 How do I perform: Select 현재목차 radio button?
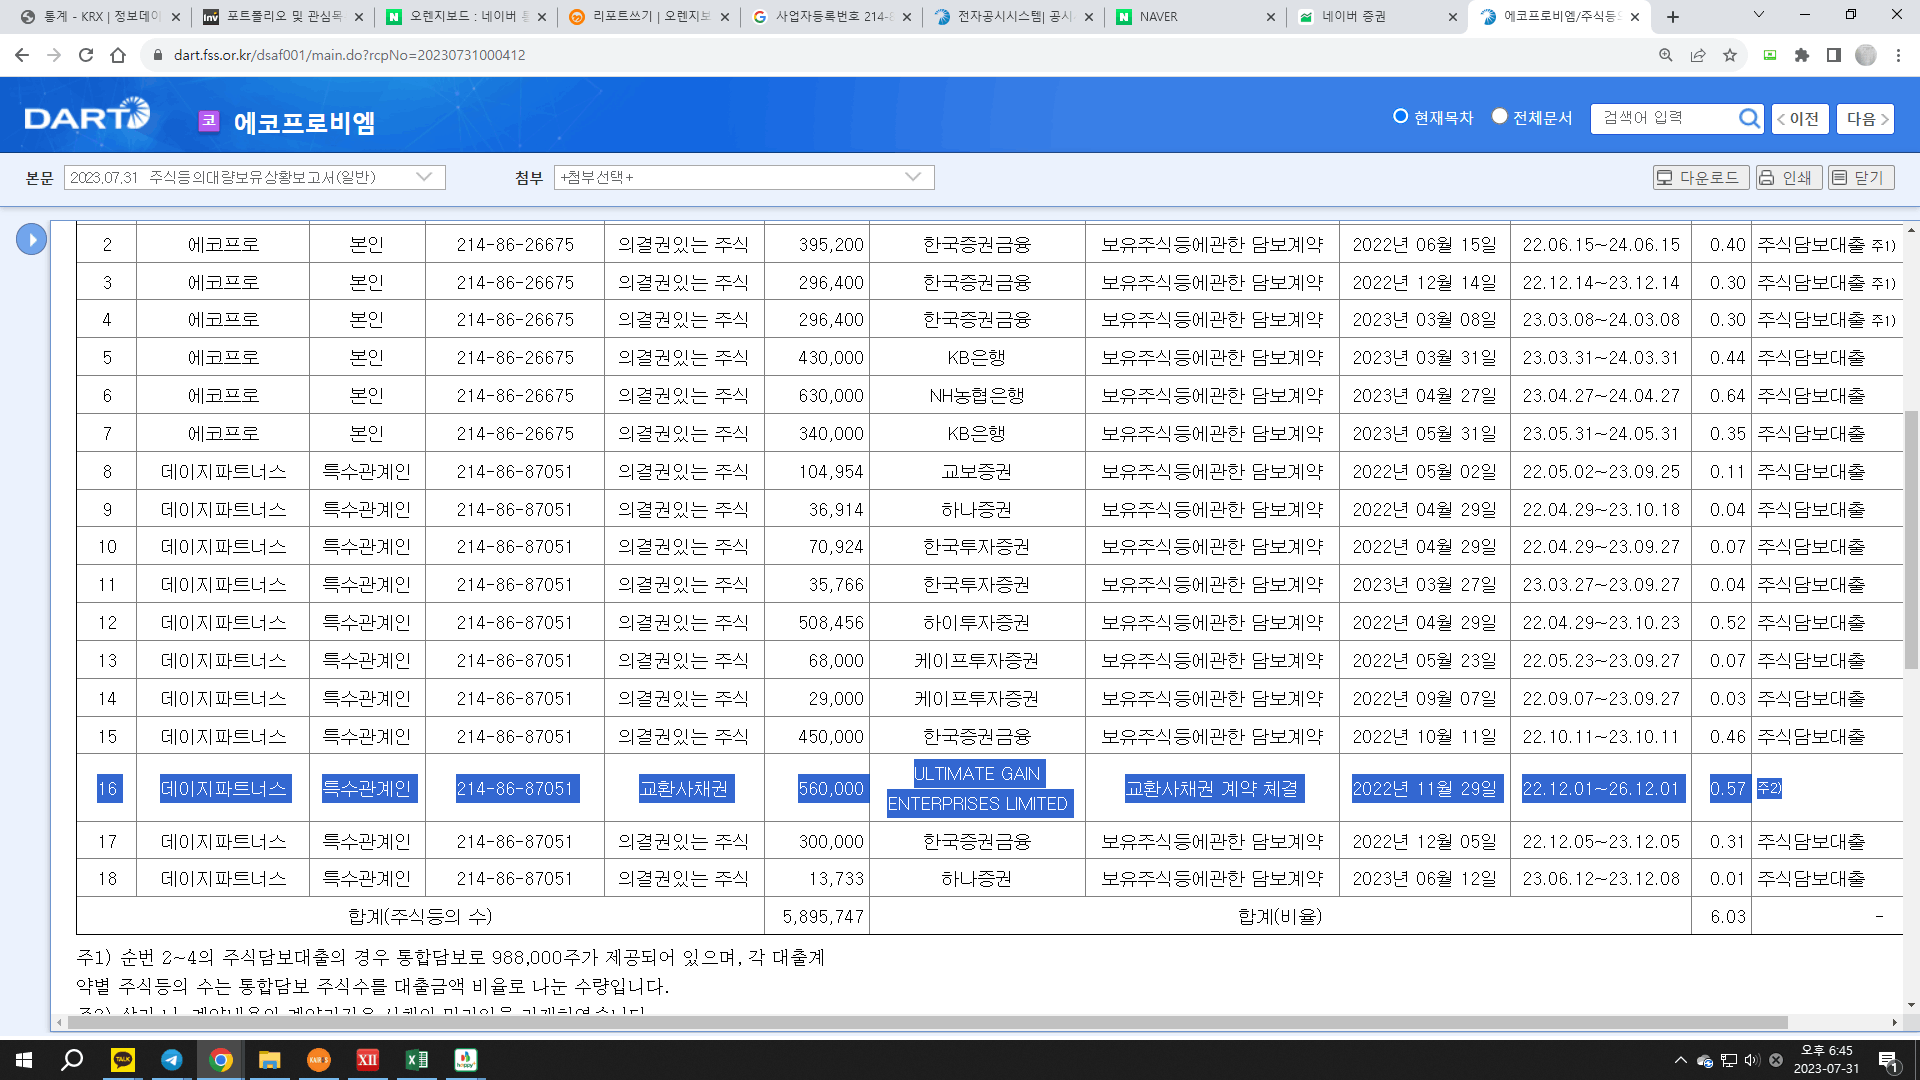click(1400, 117)
